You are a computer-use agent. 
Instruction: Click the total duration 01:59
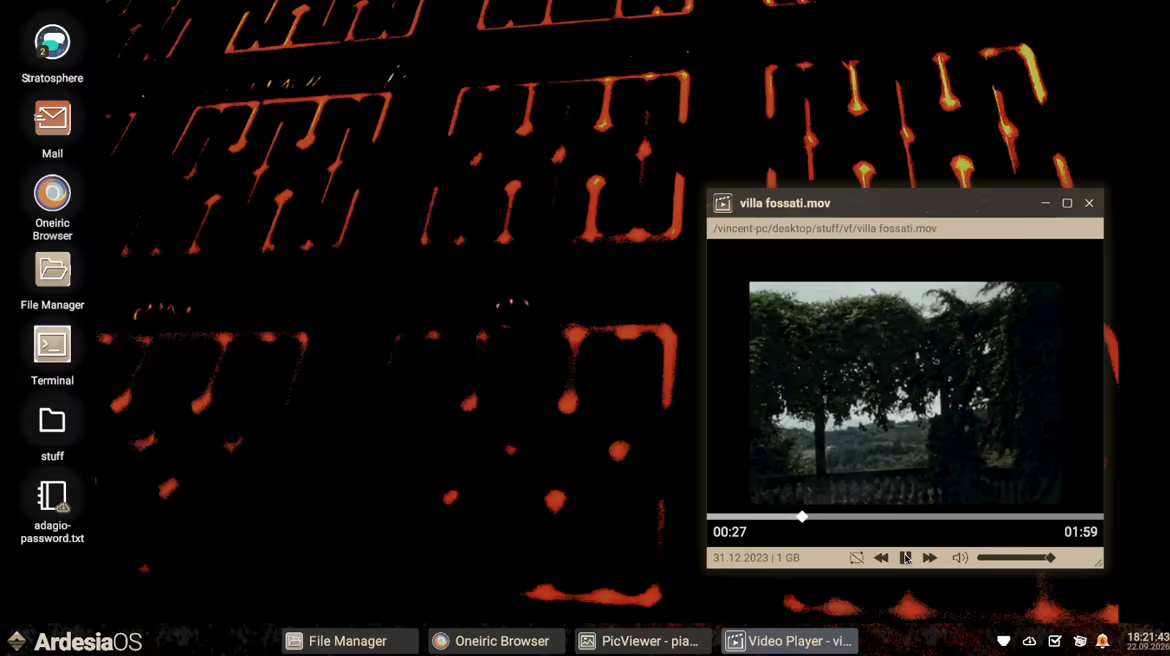pyautogui.click(x=1080, y=532)
